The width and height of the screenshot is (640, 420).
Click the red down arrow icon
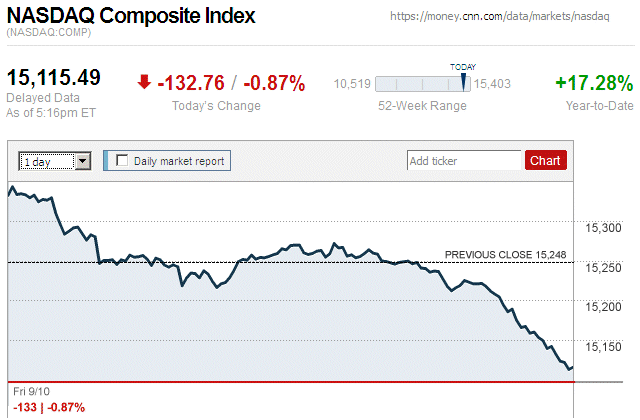tap(145, 81)
